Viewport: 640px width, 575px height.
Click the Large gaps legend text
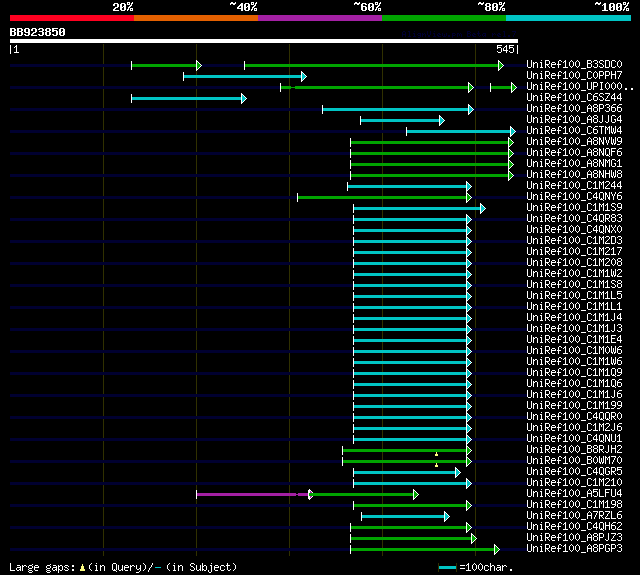[123, 567]
